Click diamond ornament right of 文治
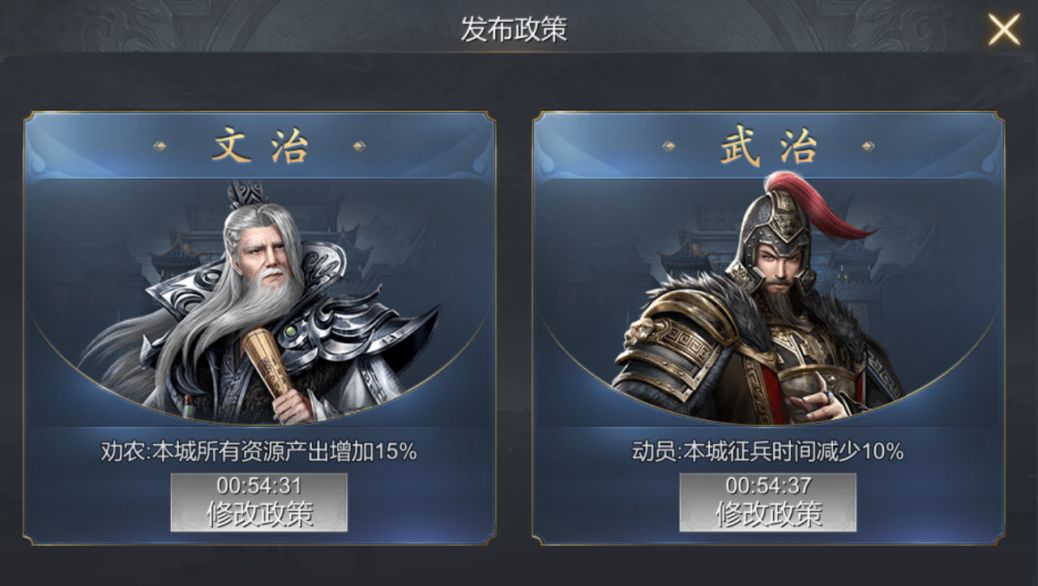1038x586 pixels. [x=359, y=146]
